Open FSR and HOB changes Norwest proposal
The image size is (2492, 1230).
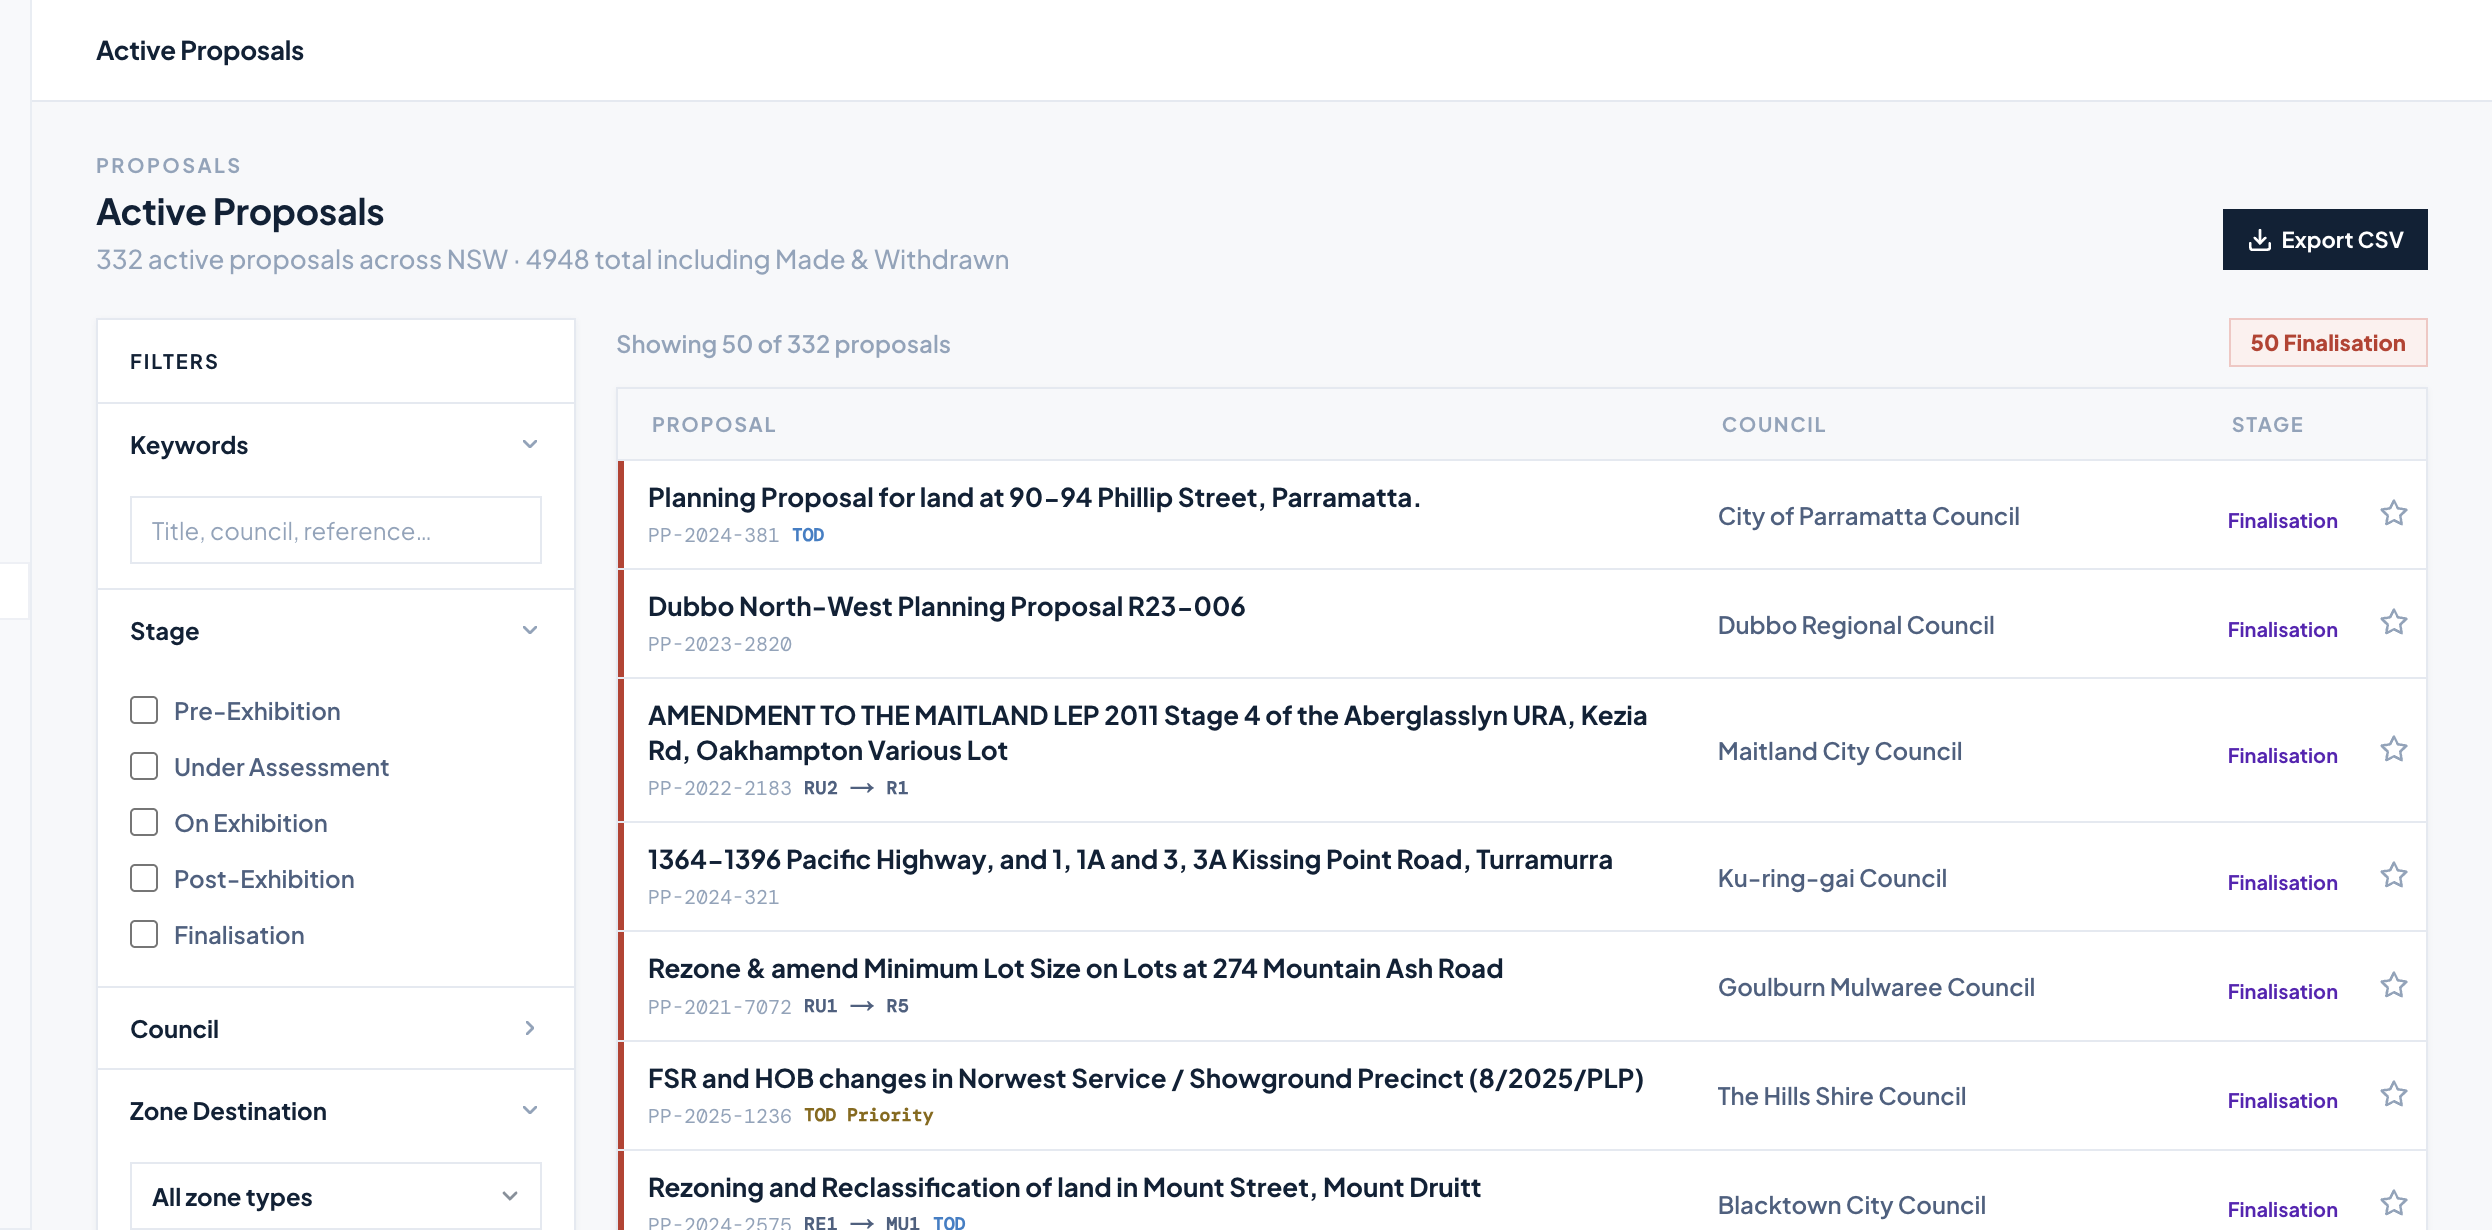point(1146,1078)
